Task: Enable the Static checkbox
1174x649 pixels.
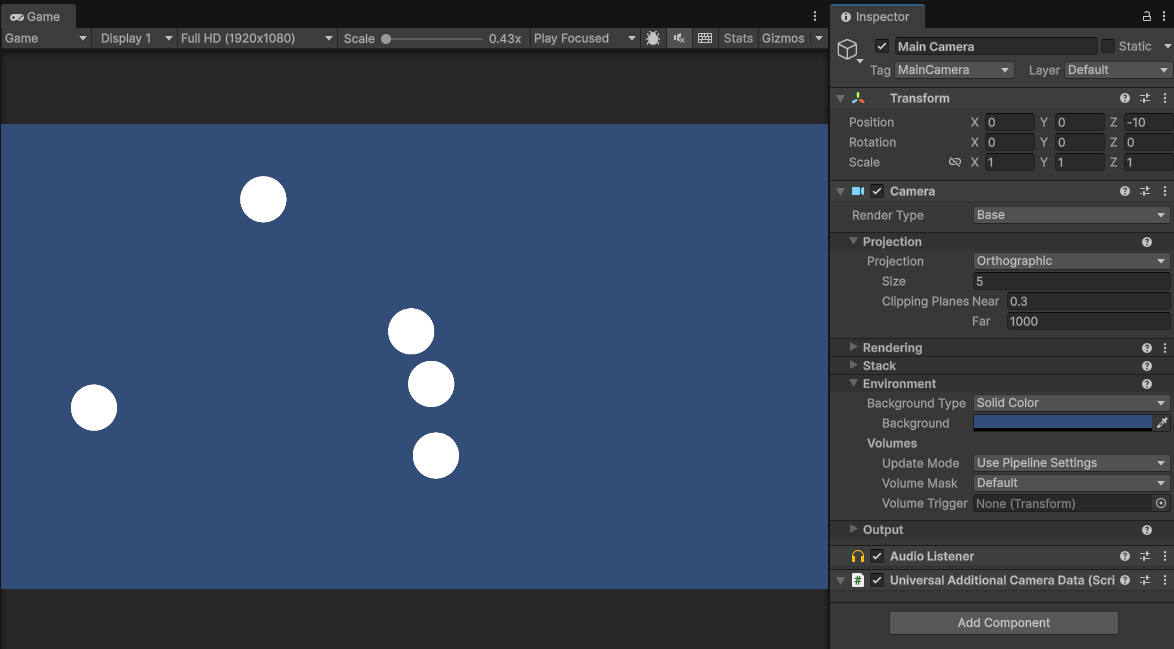Action: point(1108,46)
